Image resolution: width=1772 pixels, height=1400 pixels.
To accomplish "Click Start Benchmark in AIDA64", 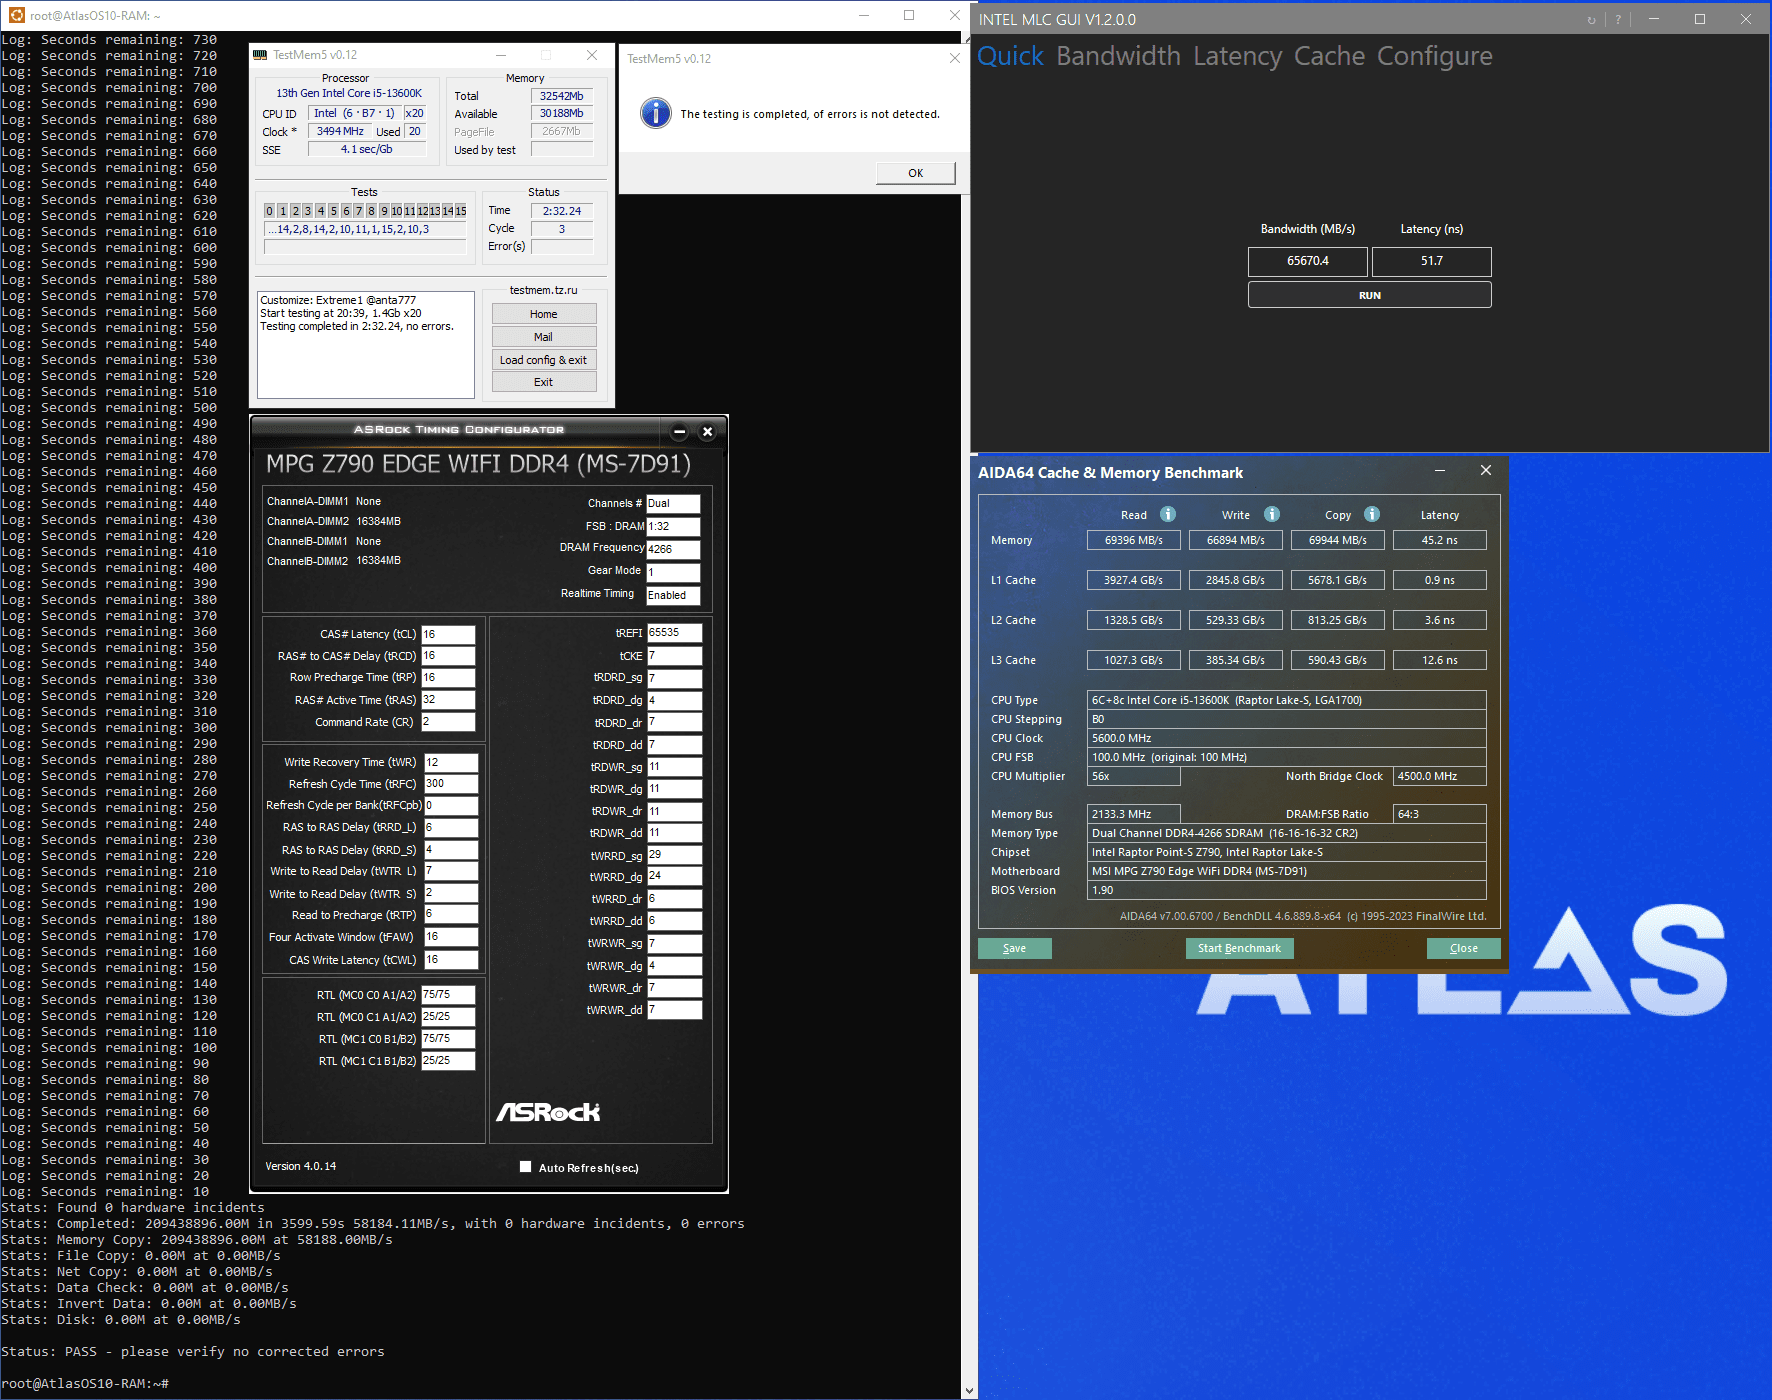I will tap(1239, 948).
